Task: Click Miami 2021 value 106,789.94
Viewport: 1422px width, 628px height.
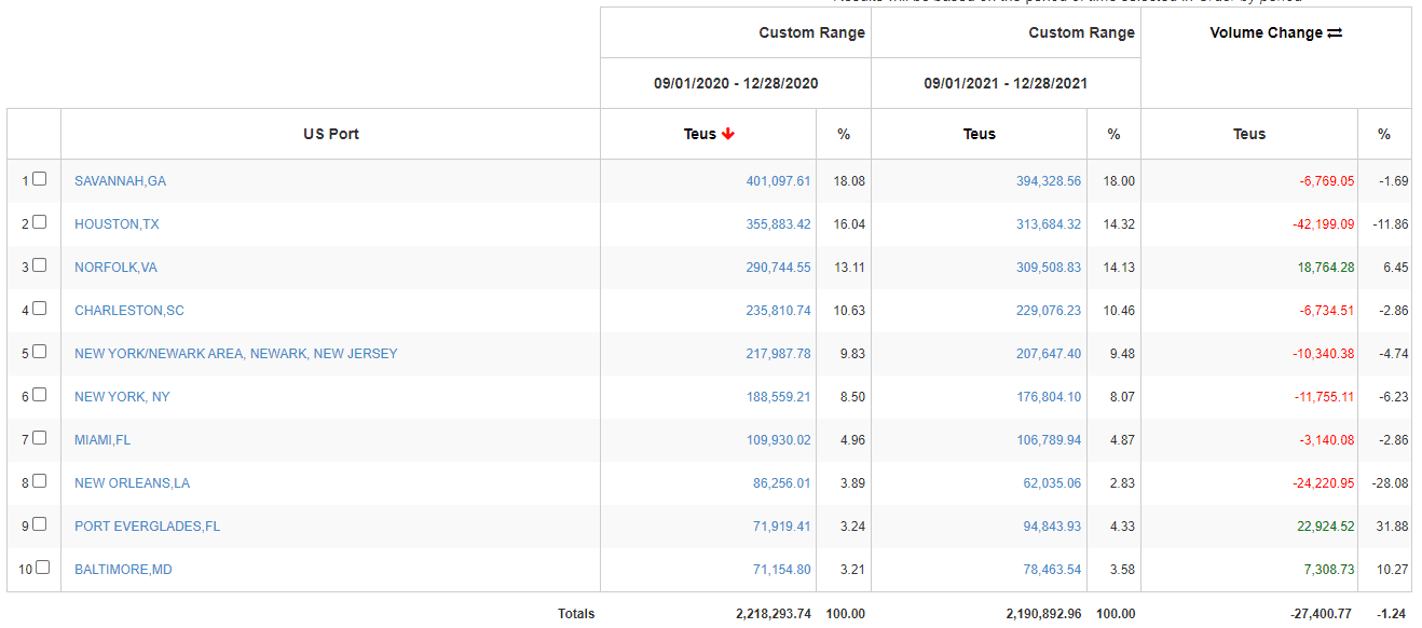Action: (1048, 439)
